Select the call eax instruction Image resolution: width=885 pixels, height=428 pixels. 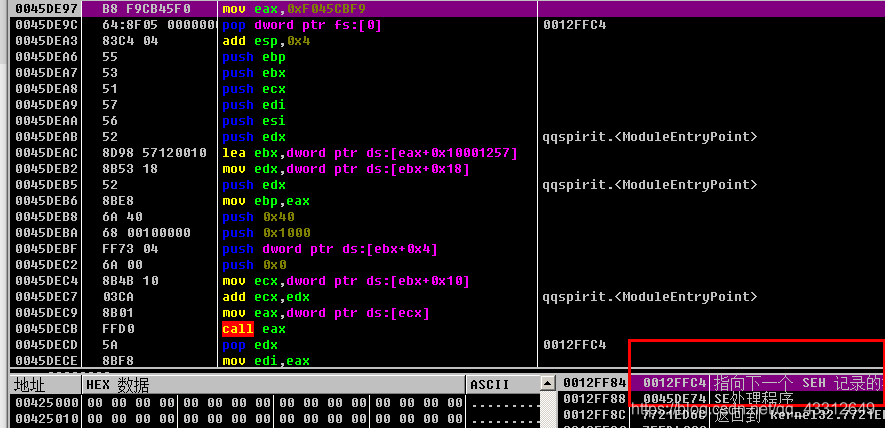pyautogui.click(x=254, y=329)
